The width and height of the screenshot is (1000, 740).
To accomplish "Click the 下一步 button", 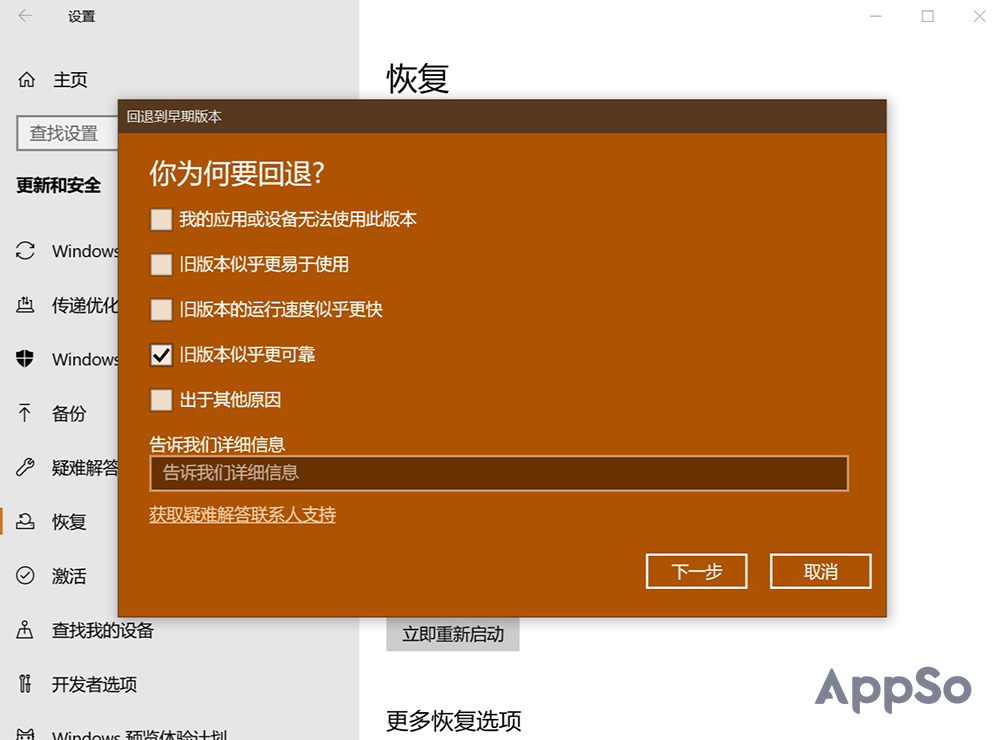I will point(696,571).
